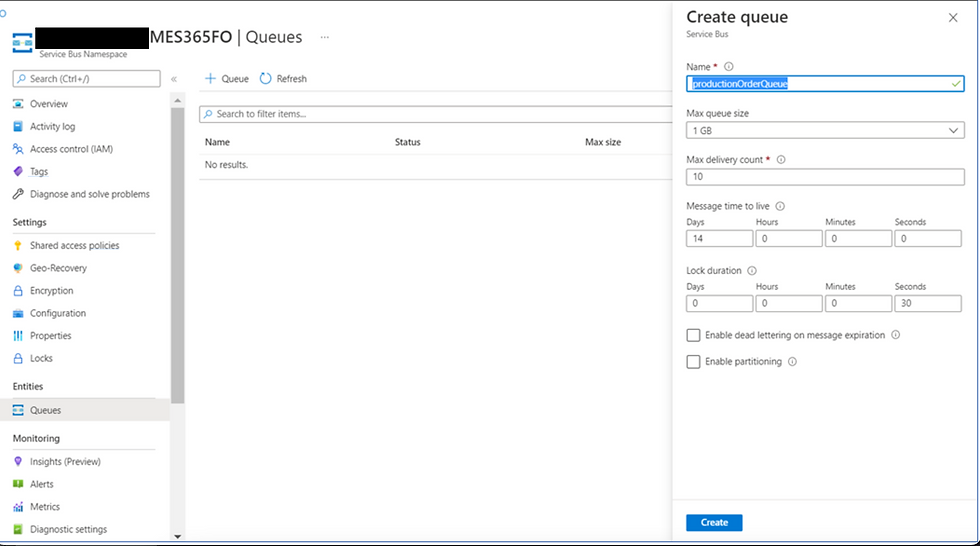Click the Lock duration Hours field
The image size is (980, 546).
click(789, 303)
